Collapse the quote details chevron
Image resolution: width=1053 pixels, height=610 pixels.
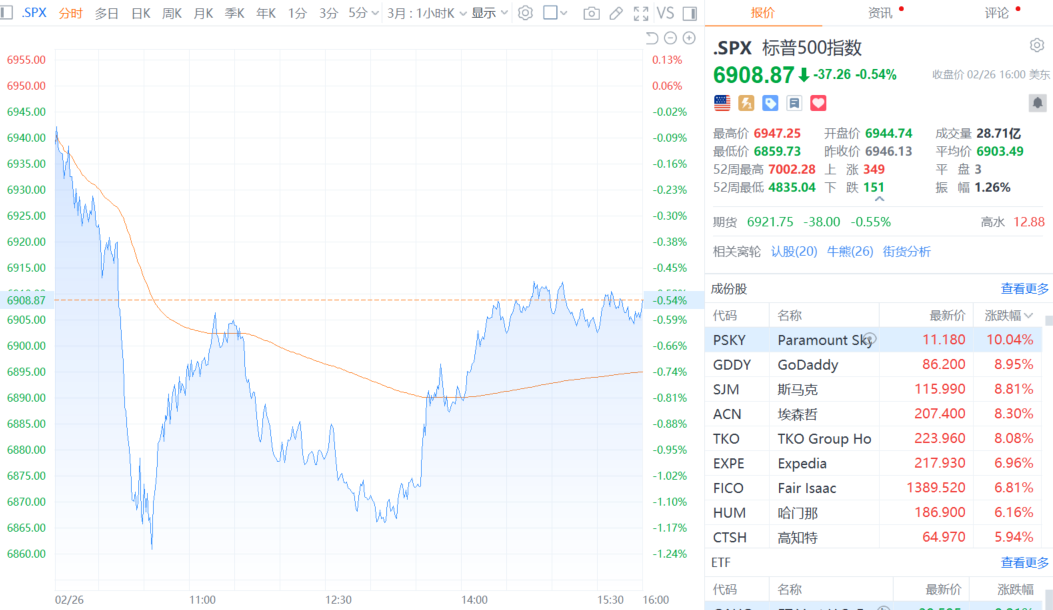(x=878, y=198)
